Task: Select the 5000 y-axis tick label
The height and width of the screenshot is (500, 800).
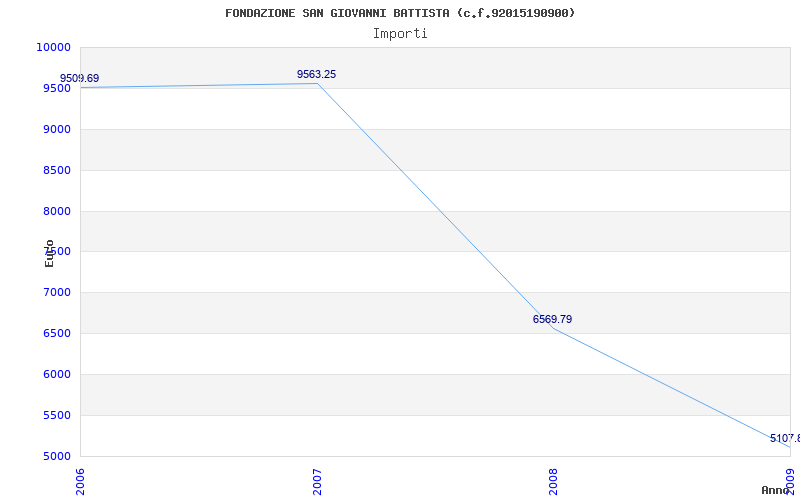Action: 56,456
